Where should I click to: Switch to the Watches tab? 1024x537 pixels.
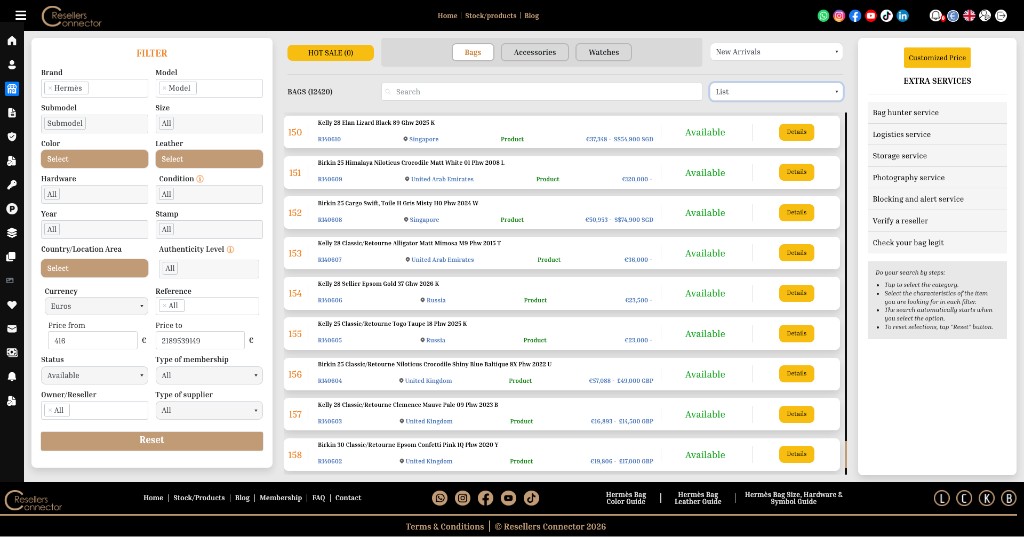pos(603,52)
